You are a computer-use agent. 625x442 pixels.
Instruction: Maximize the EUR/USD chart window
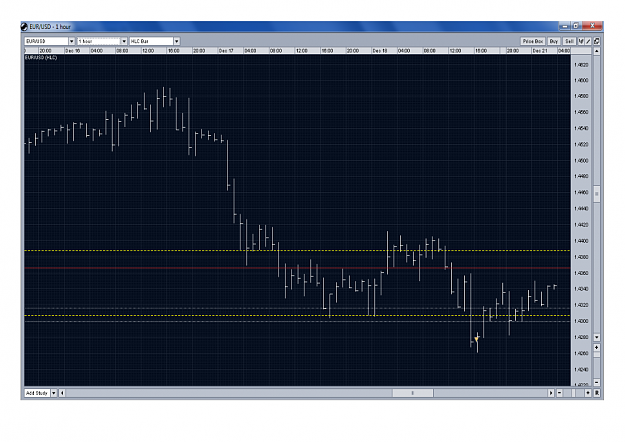coord(576,26)
